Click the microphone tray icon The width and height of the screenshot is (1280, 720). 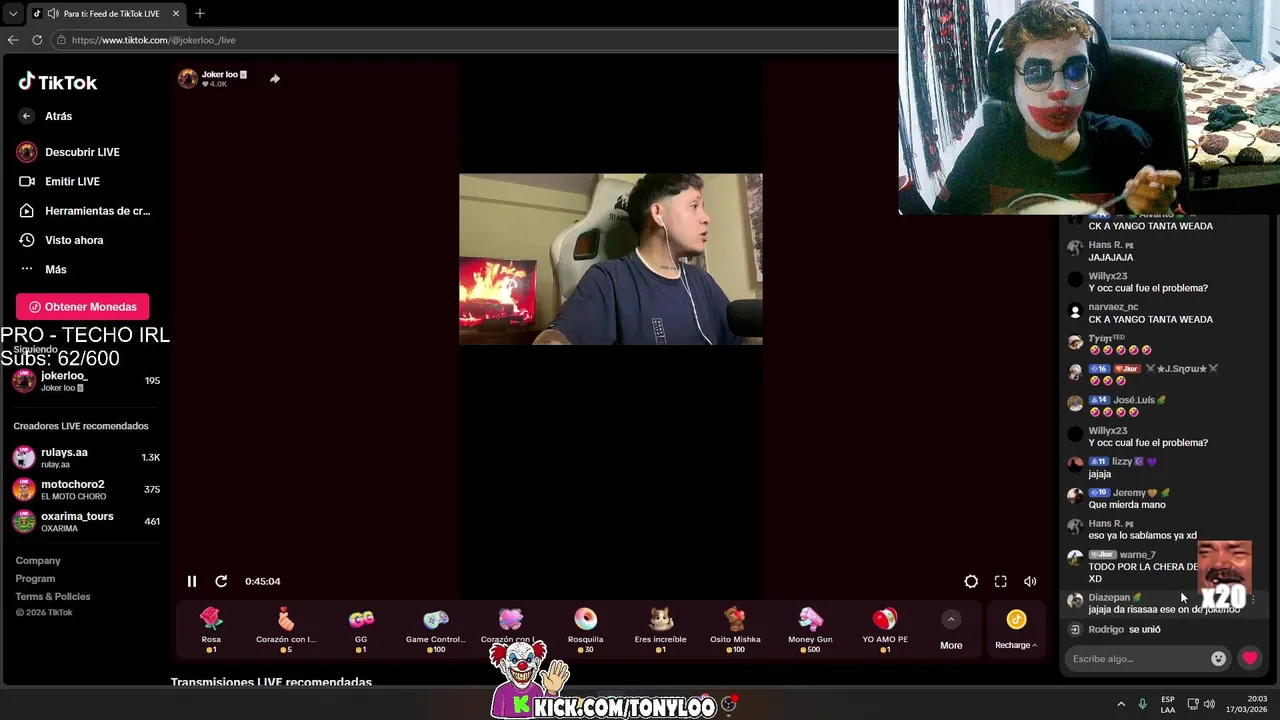click(x=1142, y=704)
